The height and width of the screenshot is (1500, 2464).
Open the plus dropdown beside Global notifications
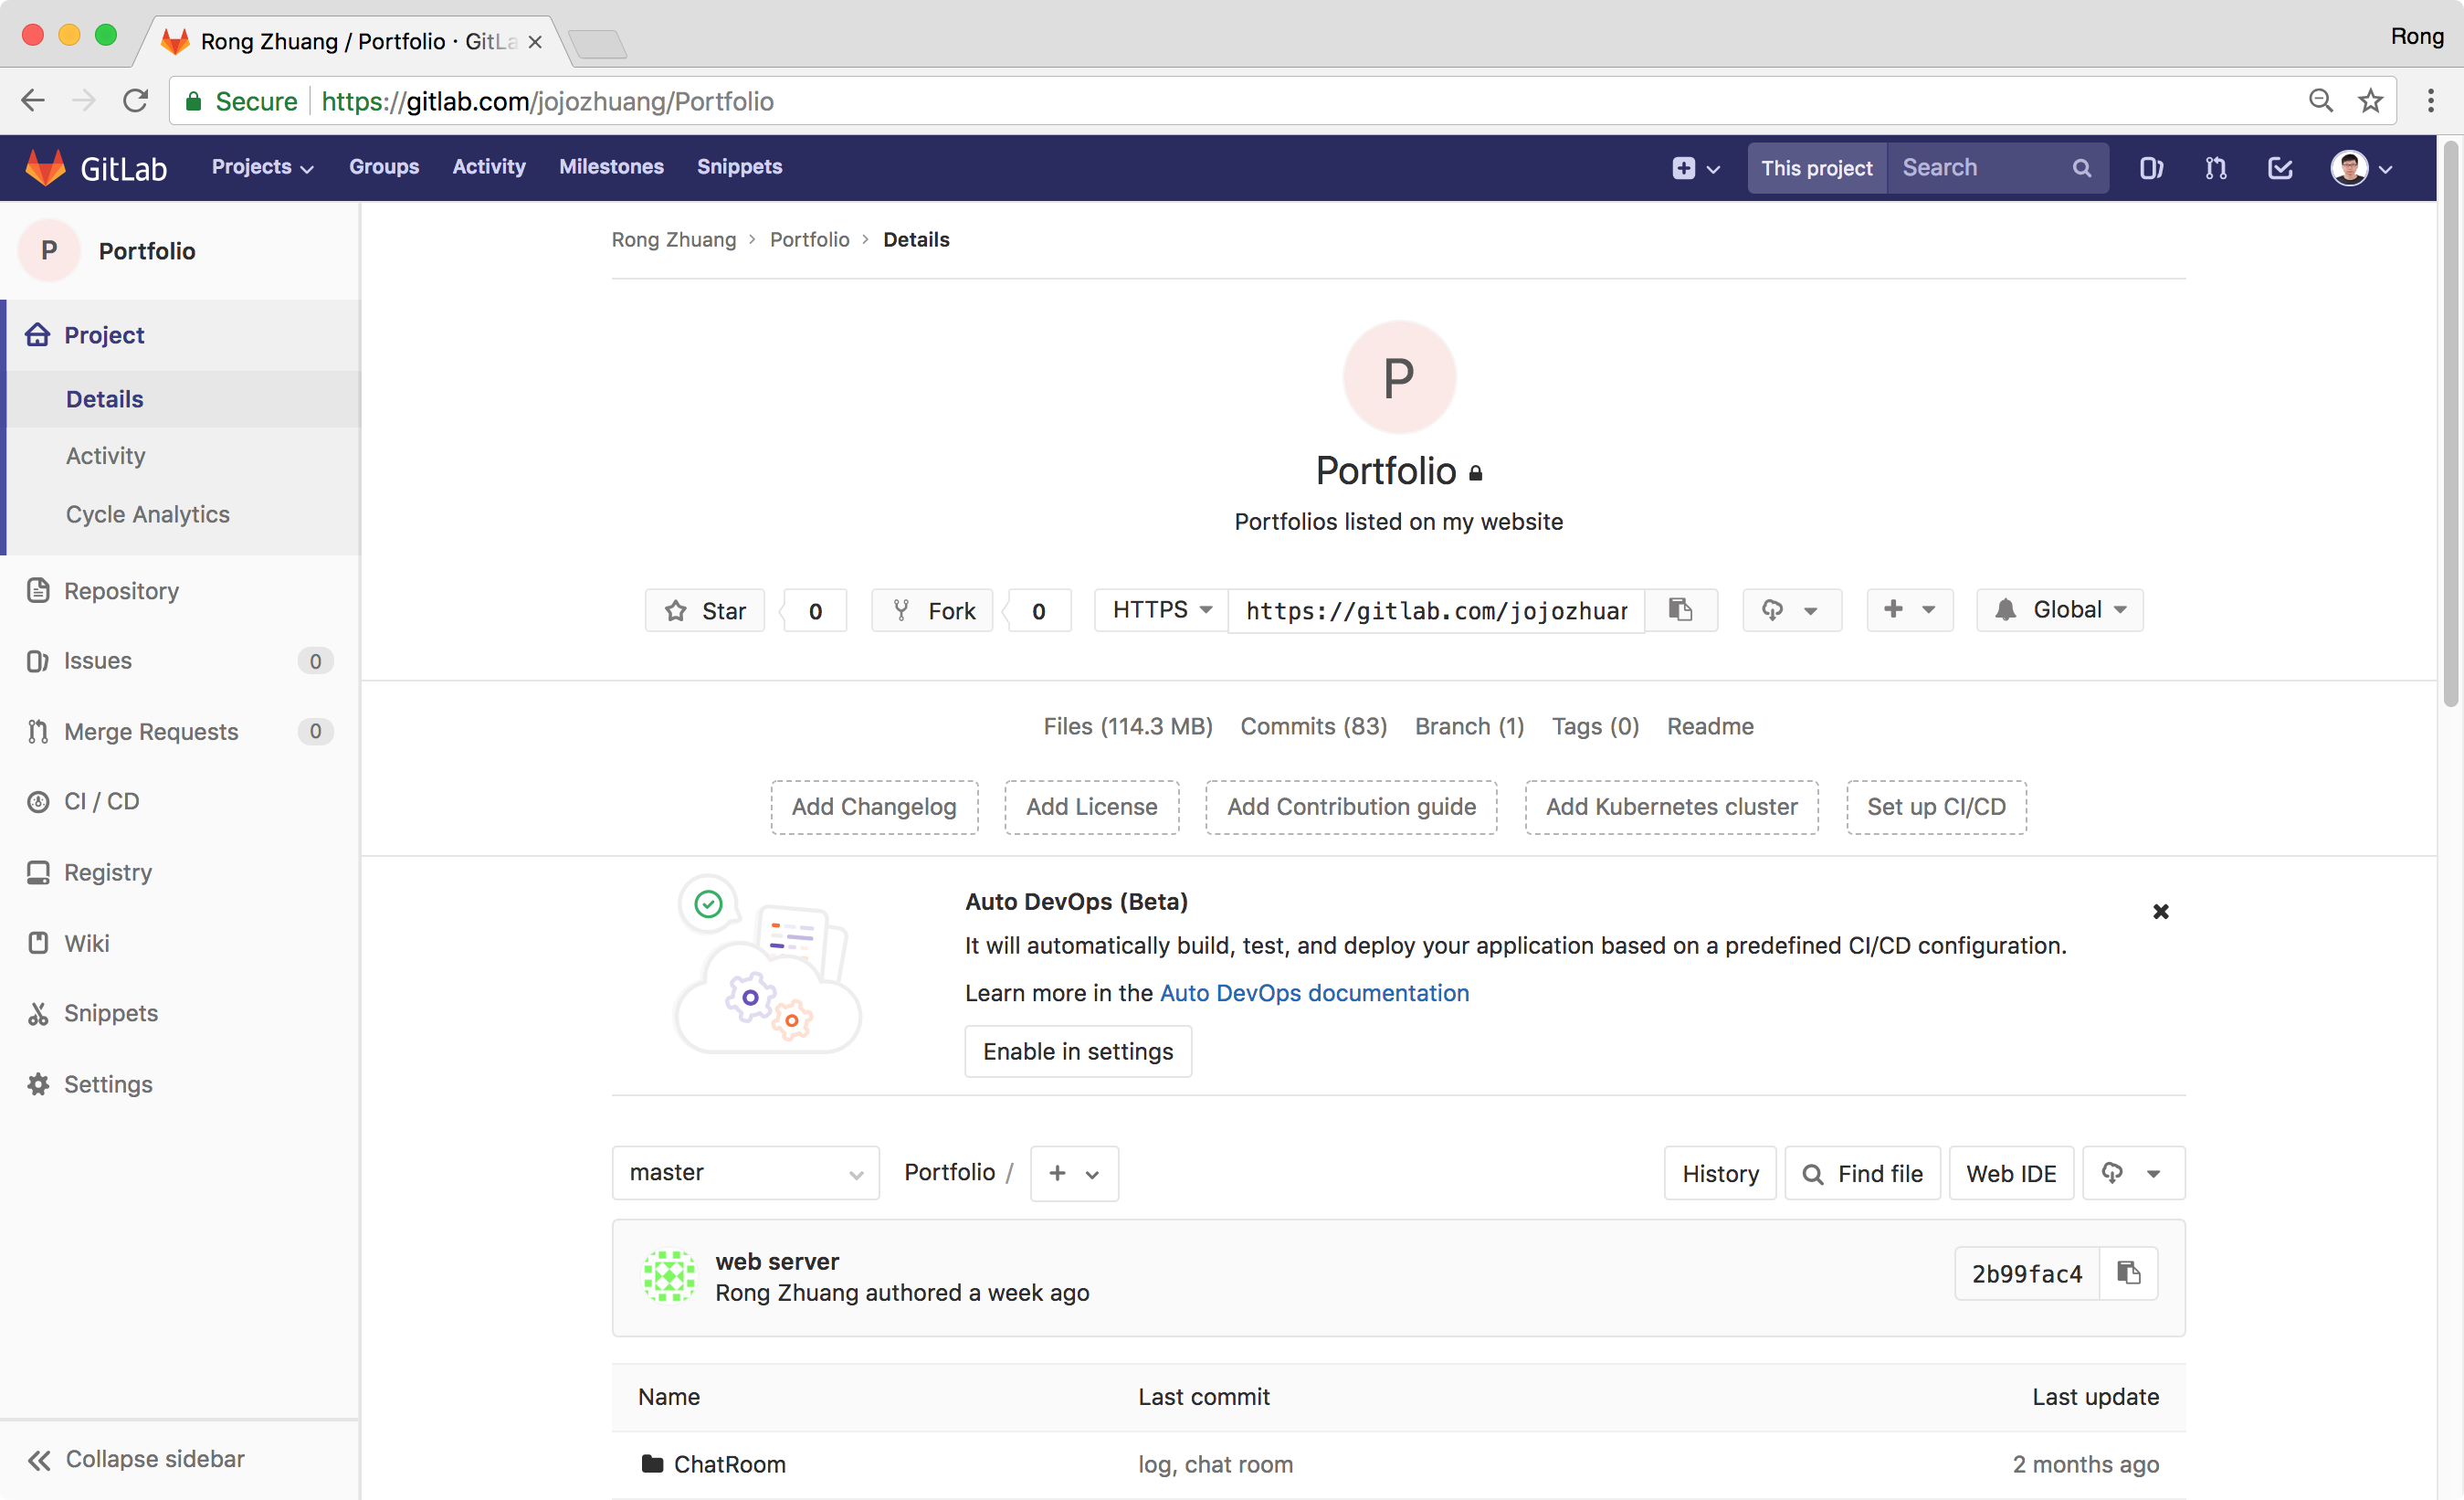[1910, 610]
